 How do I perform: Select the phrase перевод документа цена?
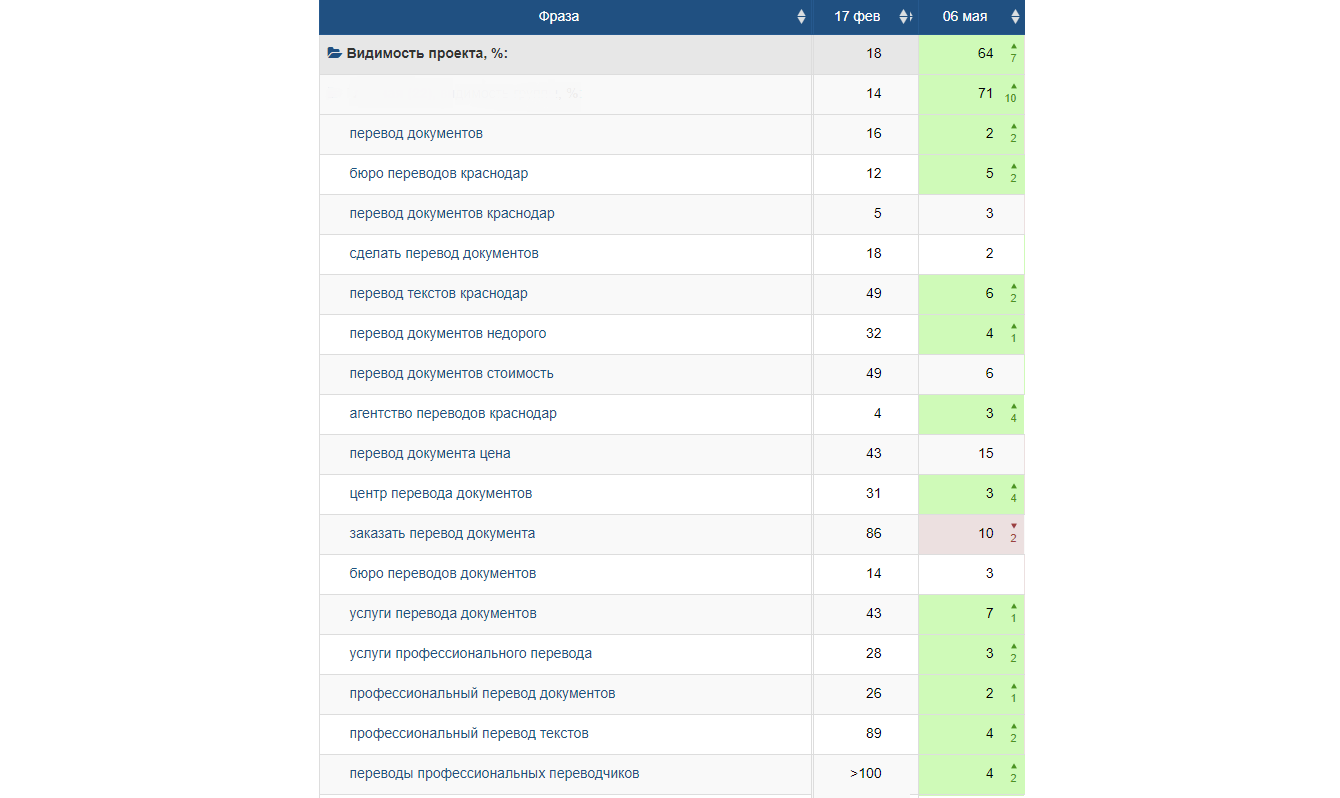pos(430,454)
